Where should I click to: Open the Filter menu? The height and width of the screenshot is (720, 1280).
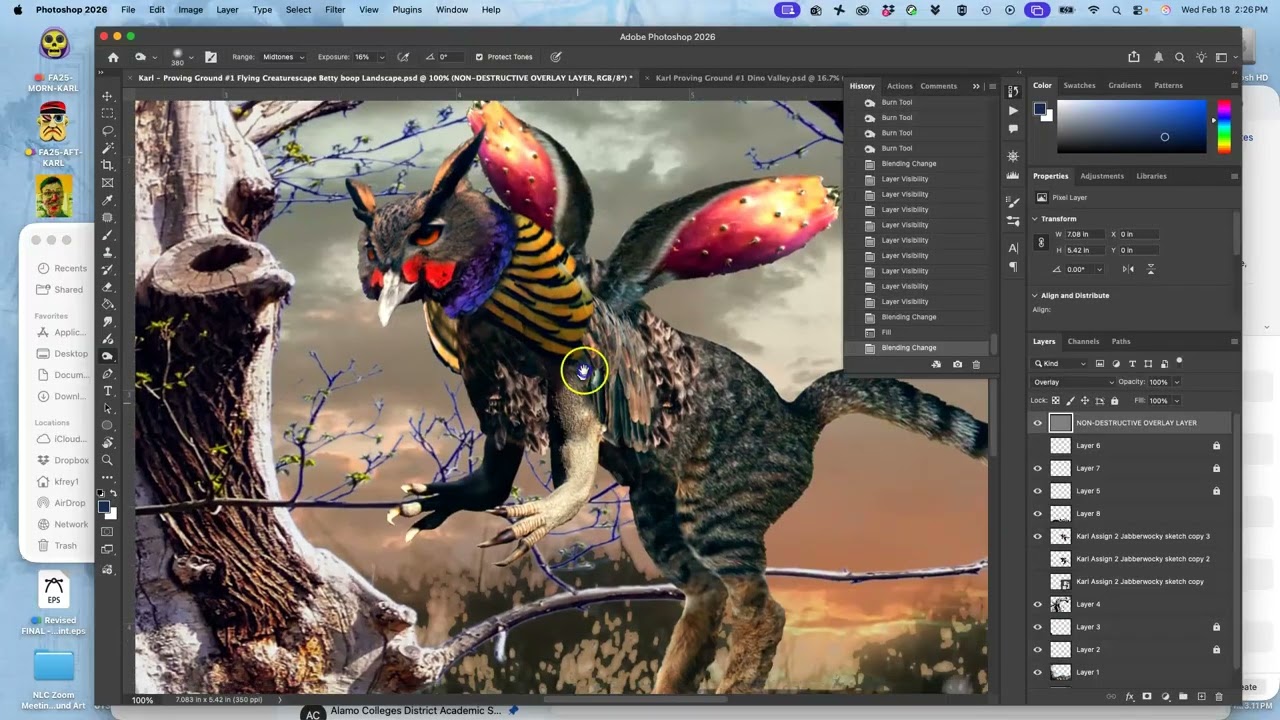coord(335,10)
